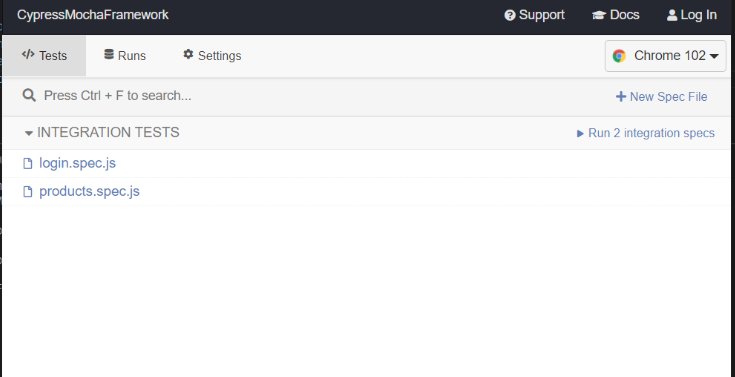Viewport: 735px width, 377px height.
Task: Click the Support question mark icon
Action: [x=510, y=15]
